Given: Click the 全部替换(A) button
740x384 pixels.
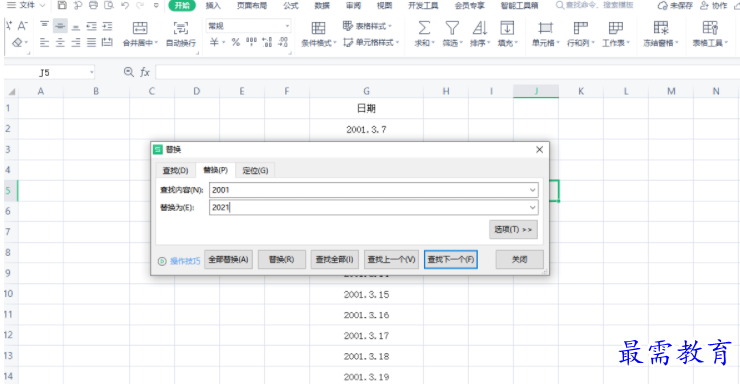Looking at the screenshot, I should [x=228, y=259].
